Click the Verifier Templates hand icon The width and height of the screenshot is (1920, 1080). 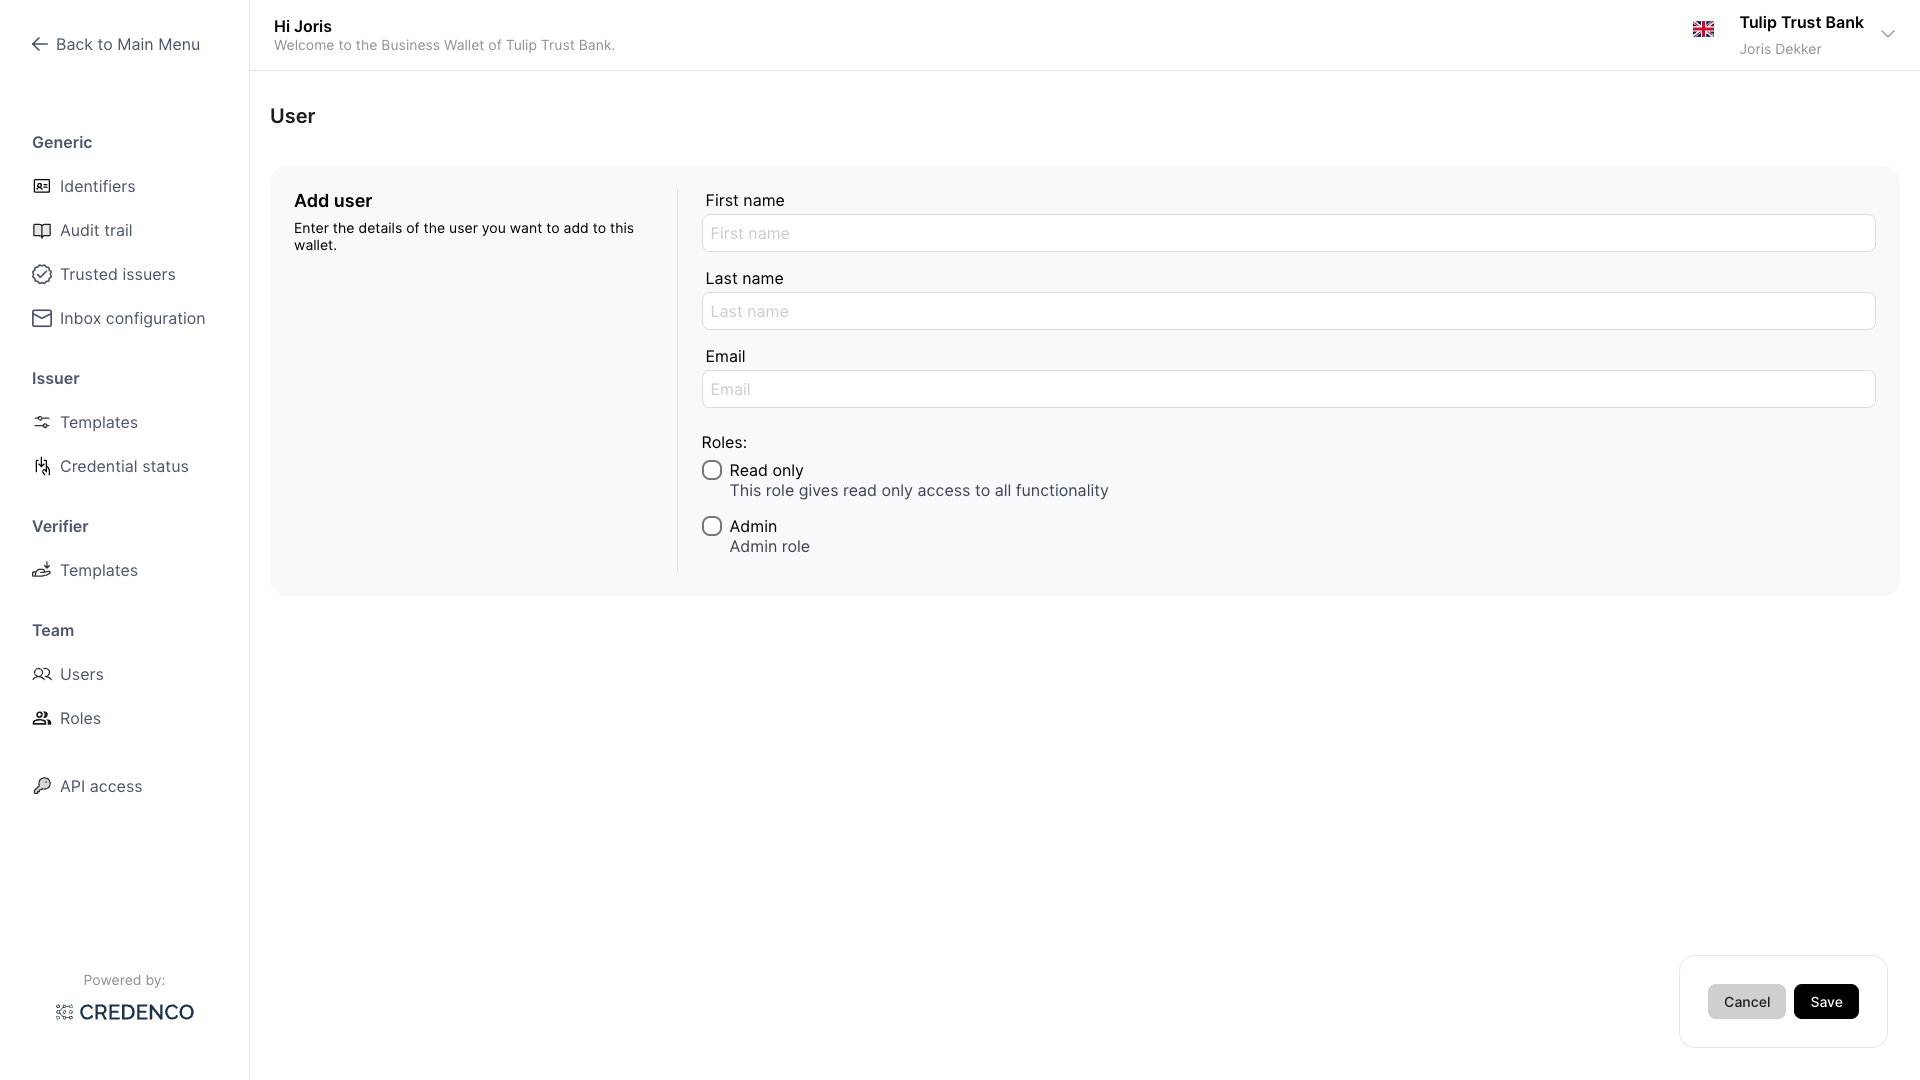[x=42, y=570]
